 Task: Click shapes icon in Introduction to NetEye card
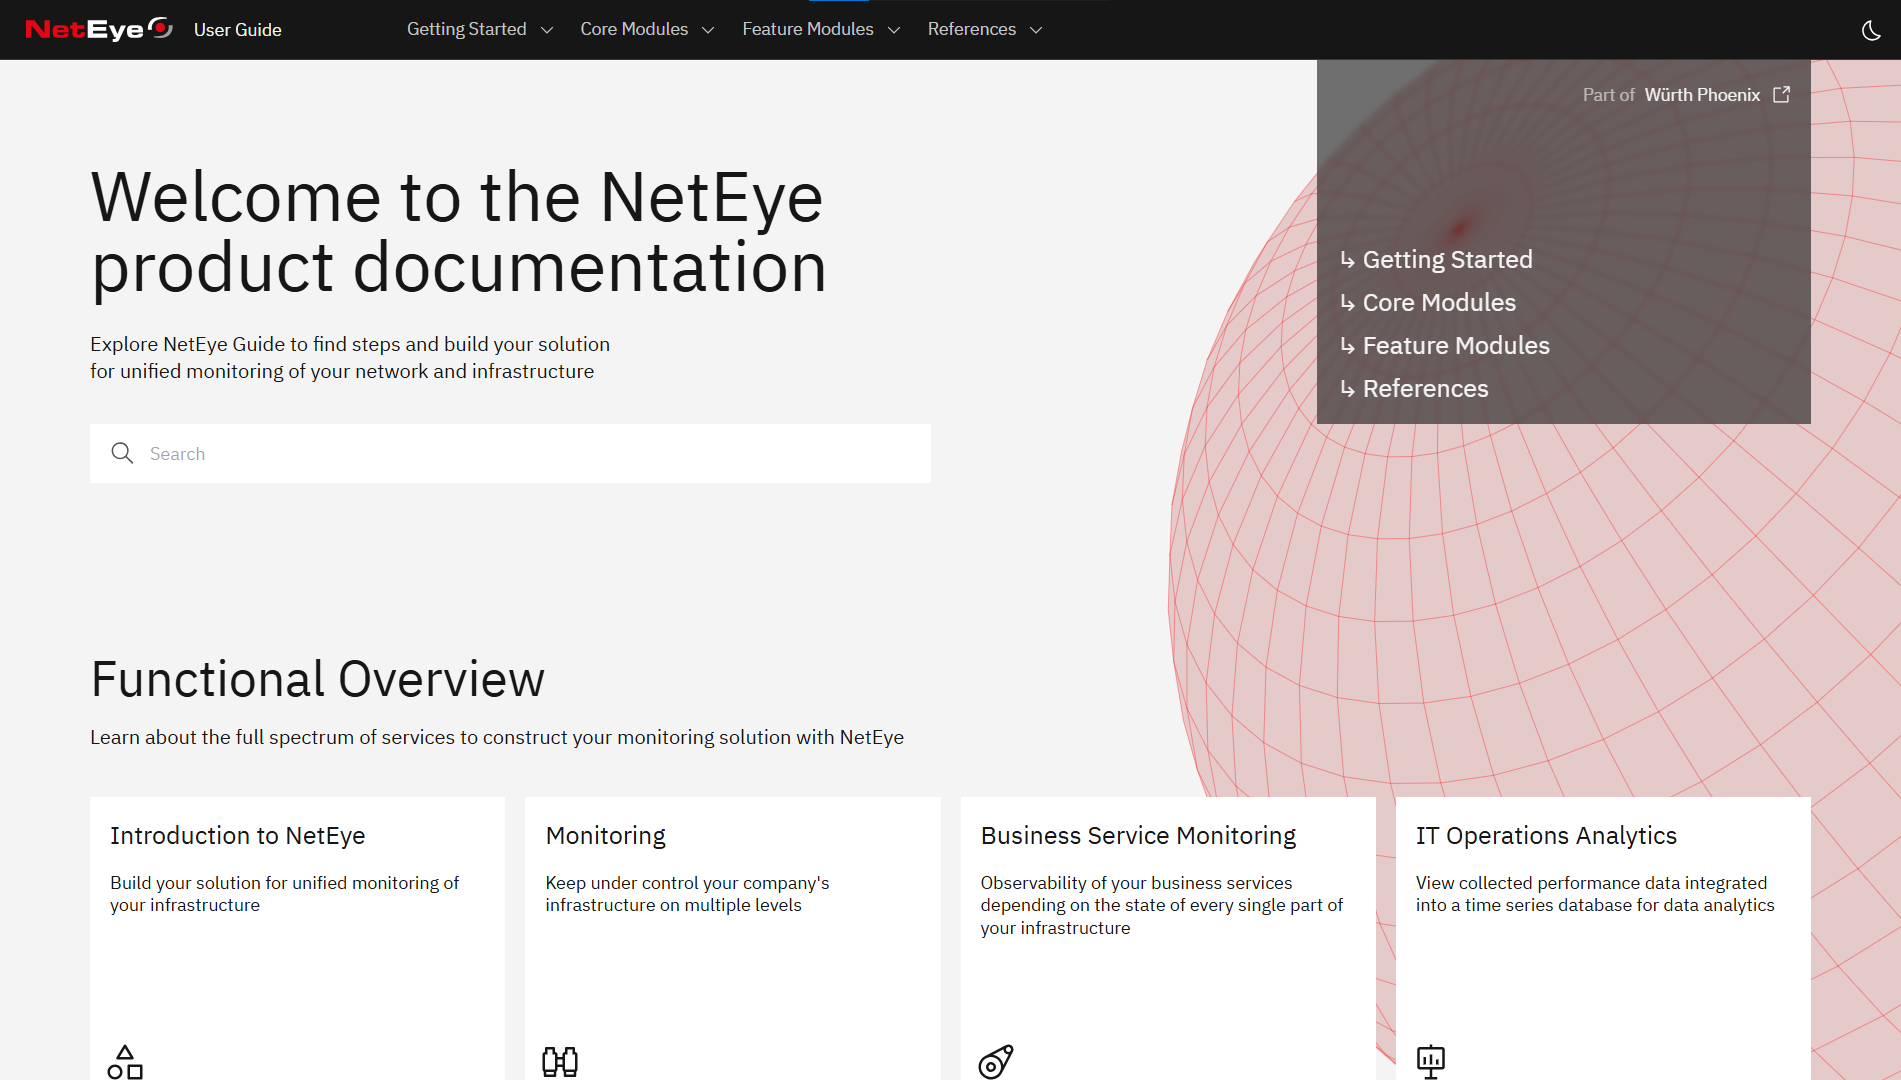[125, 1062]
